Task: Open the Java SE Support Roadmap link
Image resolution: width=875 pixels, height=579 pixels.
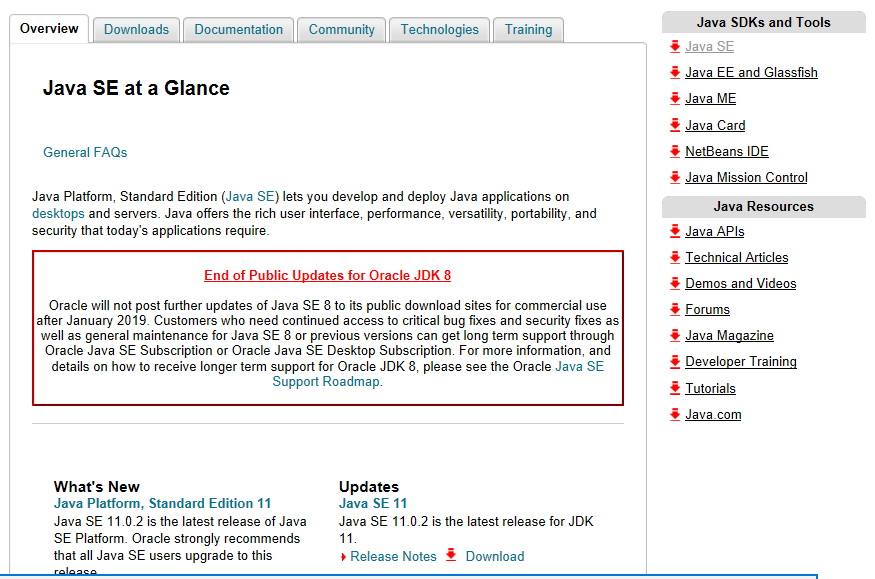Action: click(x=438, y=374)
